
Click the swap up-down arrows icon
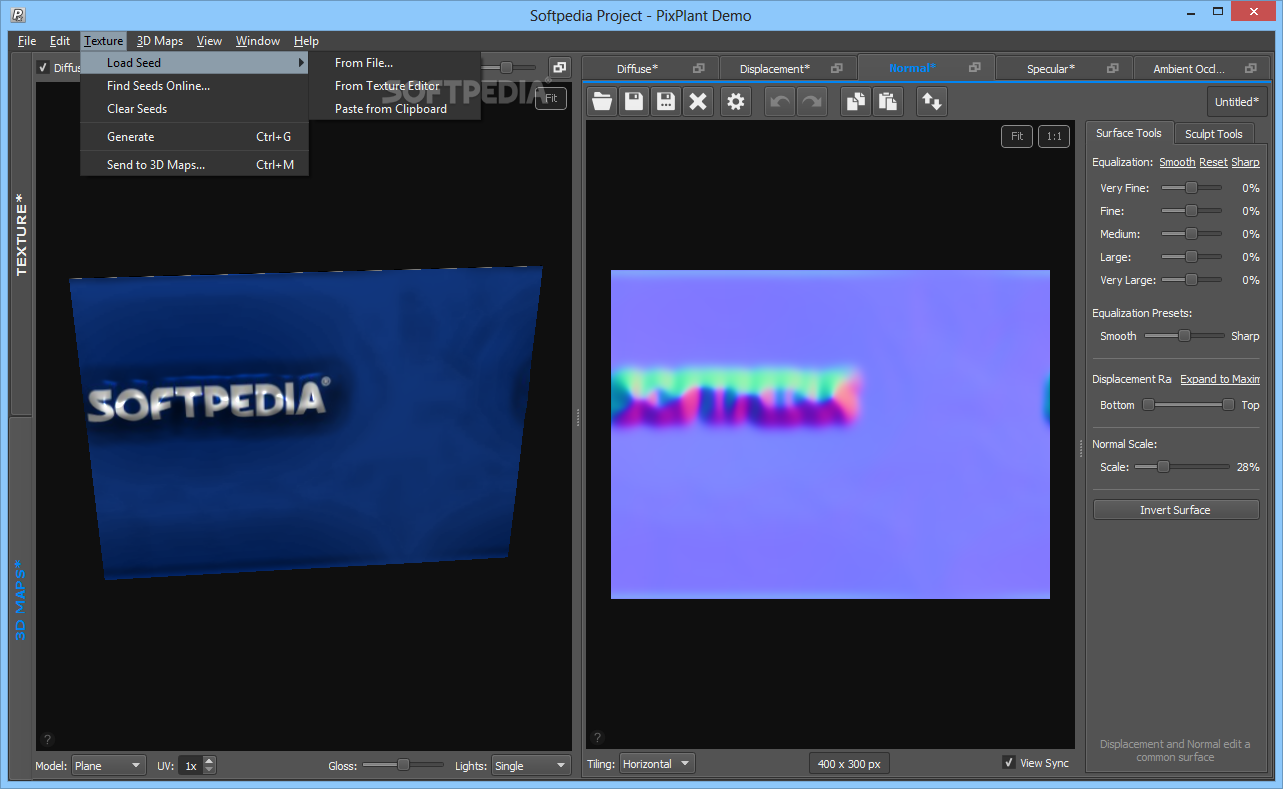click(932, 101)
